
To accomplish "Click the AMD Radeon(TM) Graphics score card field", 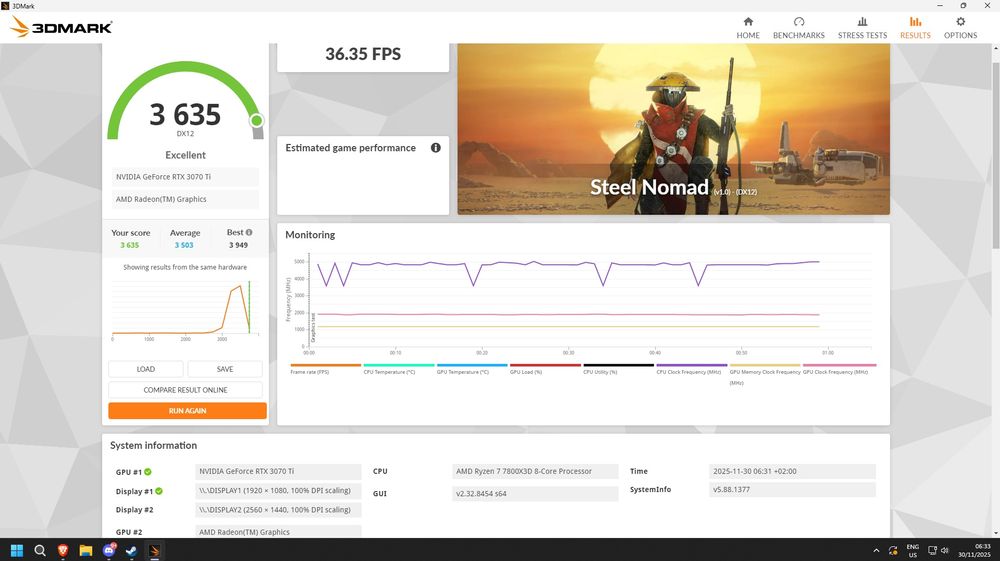I will tap(185, 199).
